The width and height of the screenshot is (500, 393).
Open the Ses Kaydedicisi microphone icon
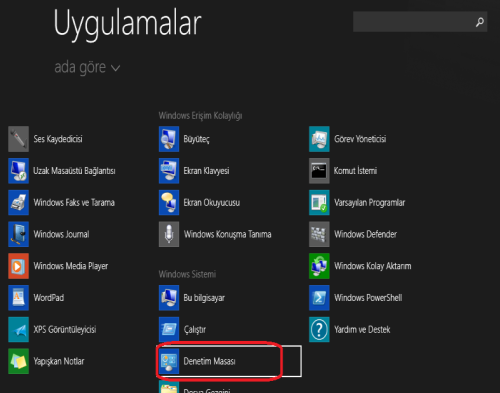pyautogui.click(x=18, y=139)
